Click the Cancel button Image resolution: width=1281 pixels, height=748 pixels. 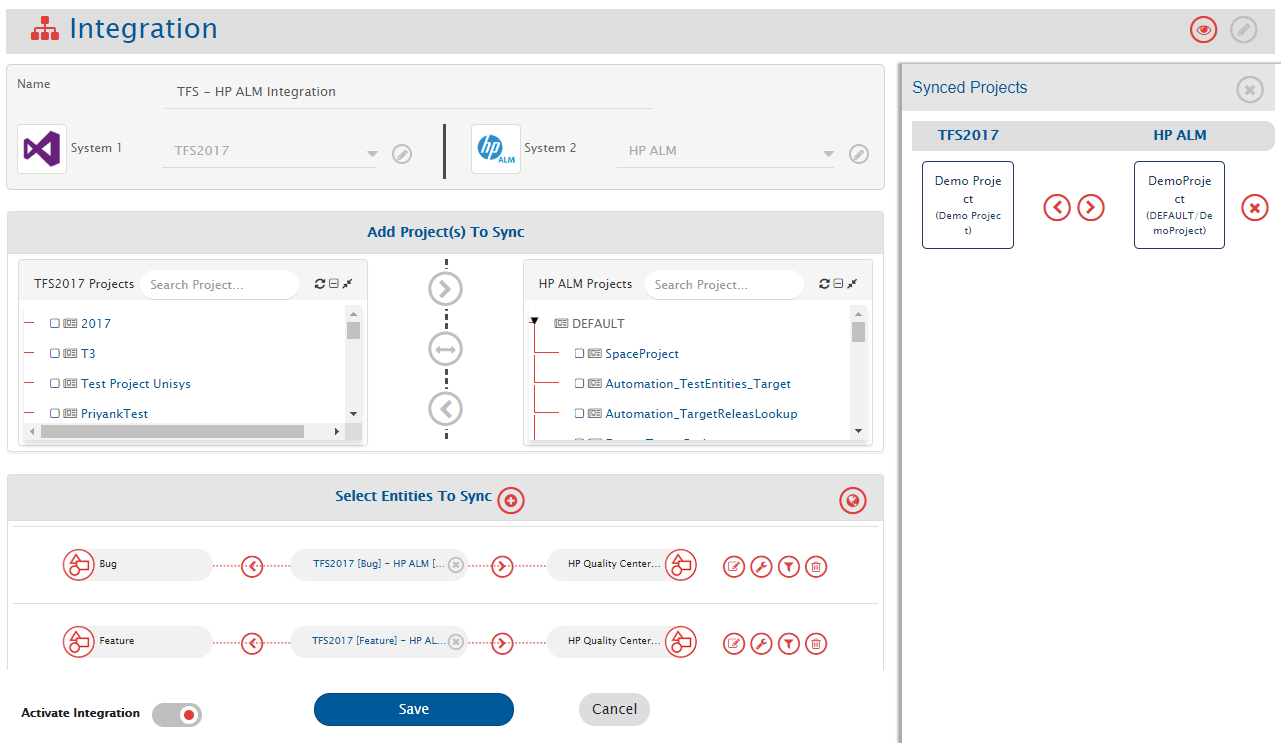click(614, 709)
